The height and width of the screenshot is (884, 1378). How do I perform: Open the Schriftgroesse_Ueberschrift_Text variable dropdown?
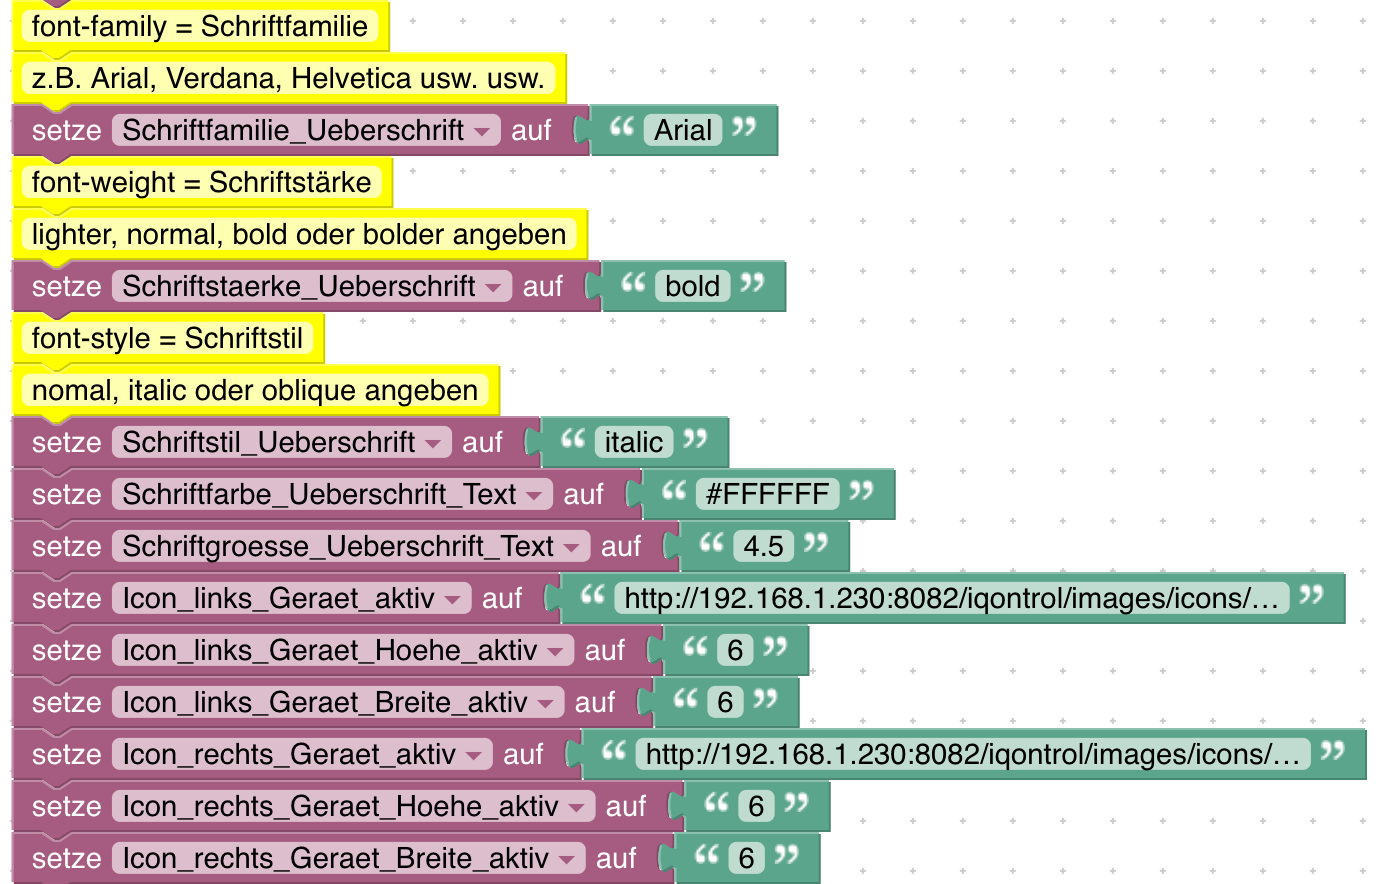[351, 546]
